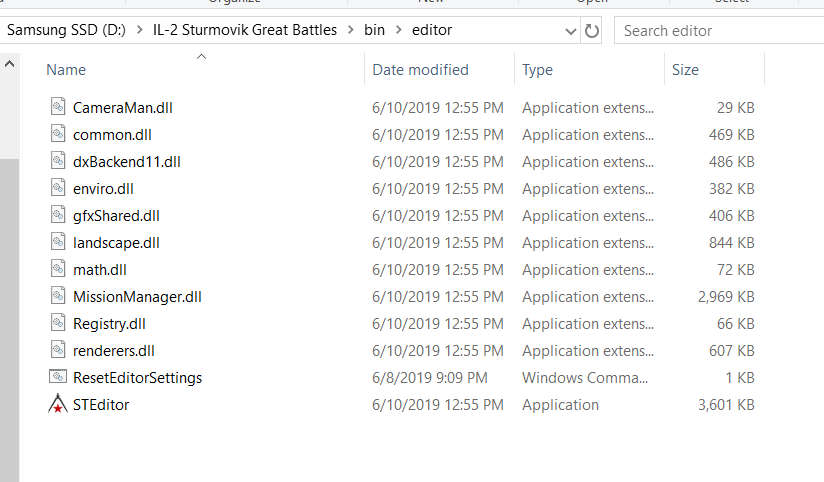Screen dimensions: 824x482
Task: Select the file name CameraMan.dll
Action: [122, 108]
